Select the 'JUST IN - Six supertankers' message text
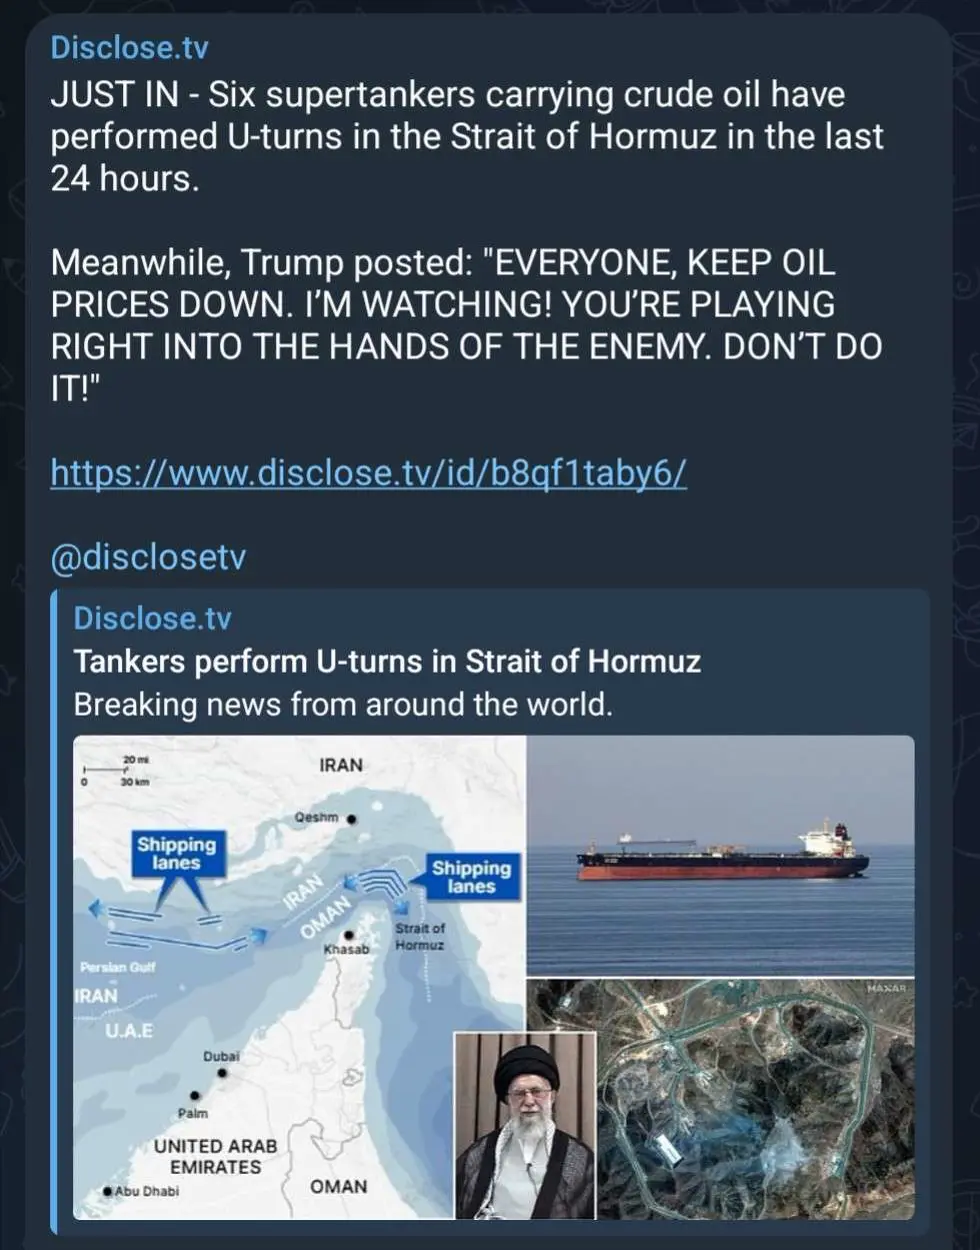980x1250 pixels. pyautogui.click(x=467, y=136)
